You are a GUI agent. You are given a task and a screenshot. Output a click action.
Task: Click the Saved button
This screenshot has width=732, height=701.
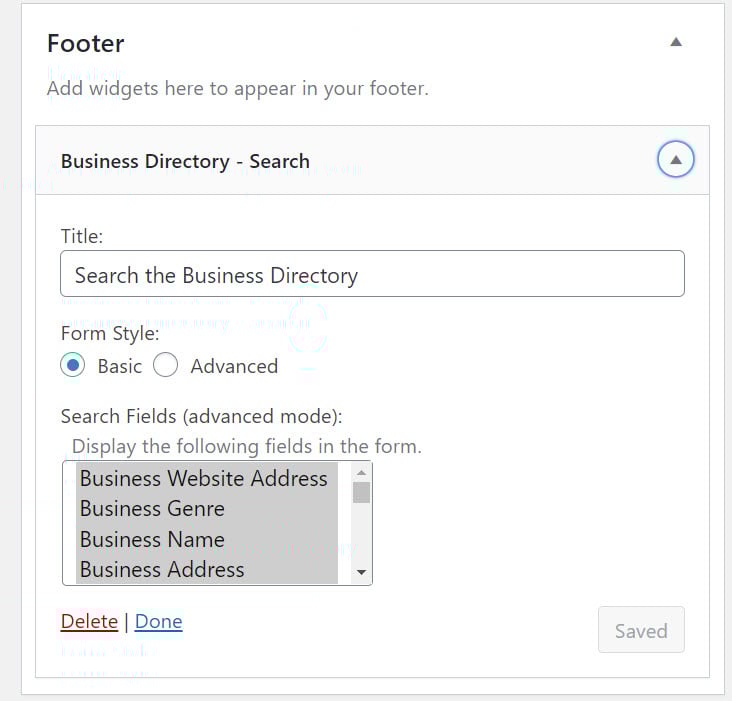[641, 630]
